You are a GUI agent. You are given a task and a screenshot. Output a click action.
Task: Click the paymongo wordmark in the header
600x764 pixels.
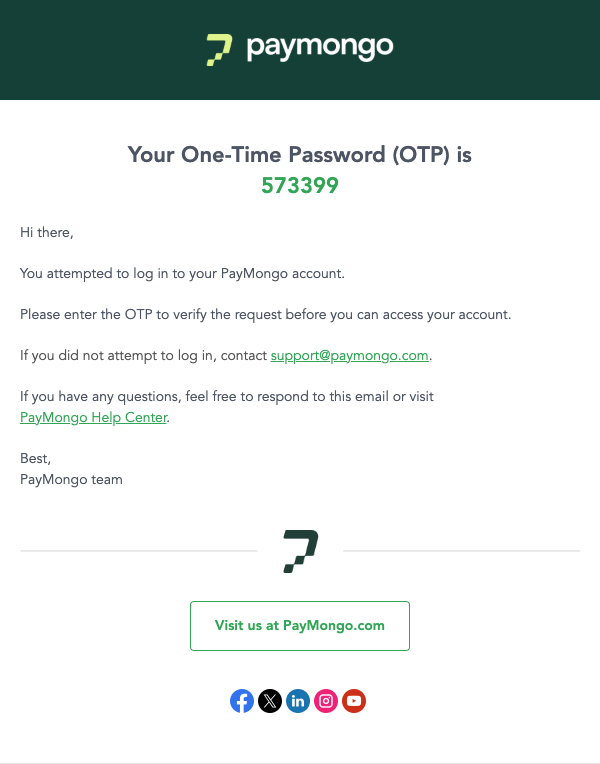pyautogui.click(x=320, y=48)
